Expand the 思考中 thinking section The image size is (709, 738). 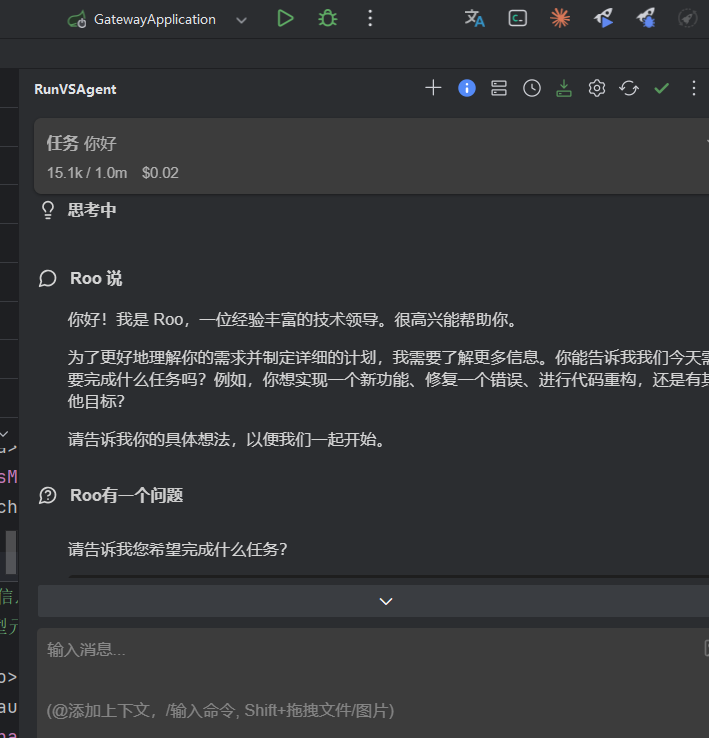92,210
